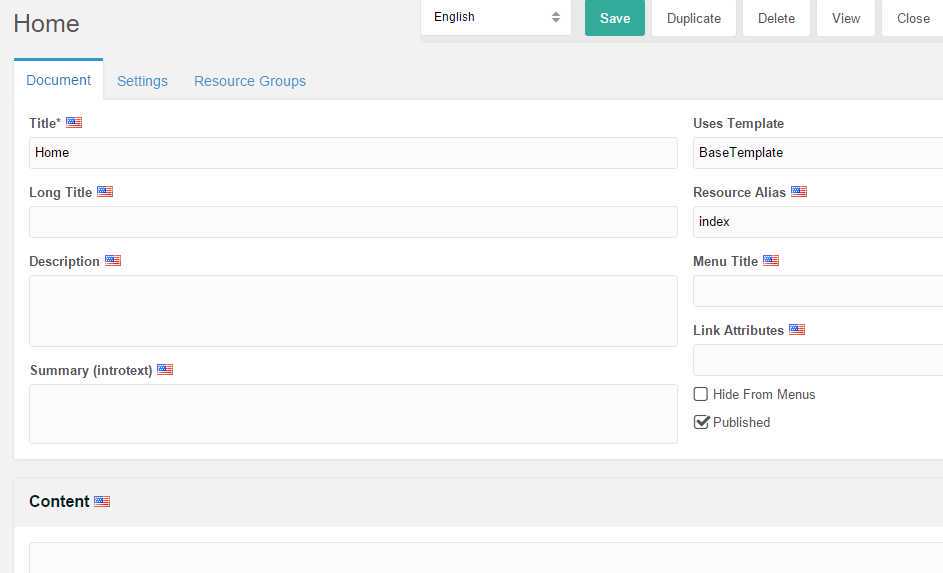The height and width of the screenshot is (573, 943).
Task: Enable the Hide From Menus checkbox
Action: (x=701, y=394)
